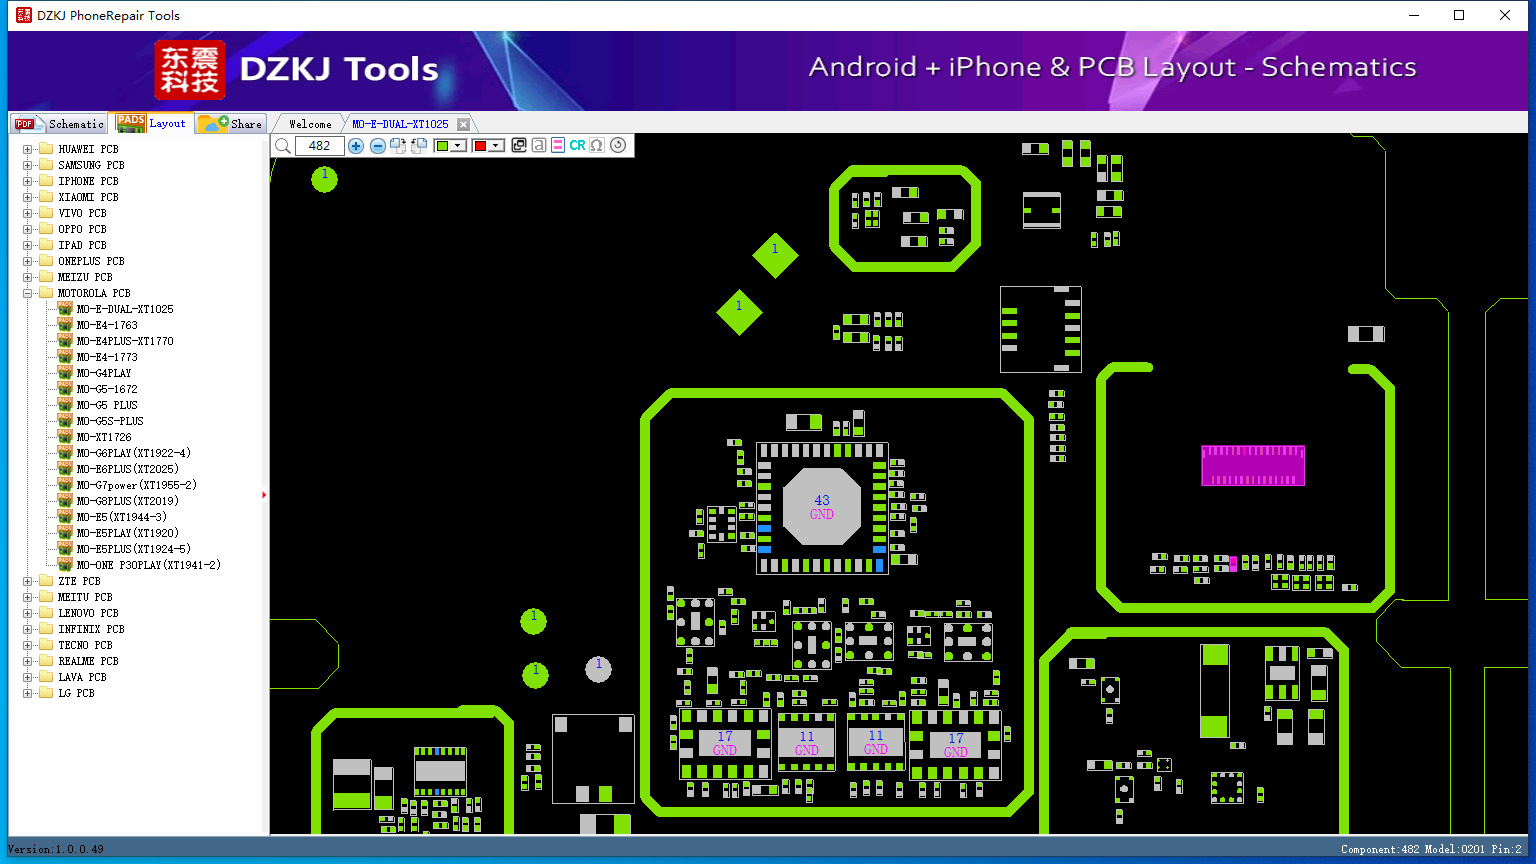This screenshot has width=1536, height=864.
Task: Open the MO-E-DUAL-XT1025 layout file
Action: tap(125, 309)
